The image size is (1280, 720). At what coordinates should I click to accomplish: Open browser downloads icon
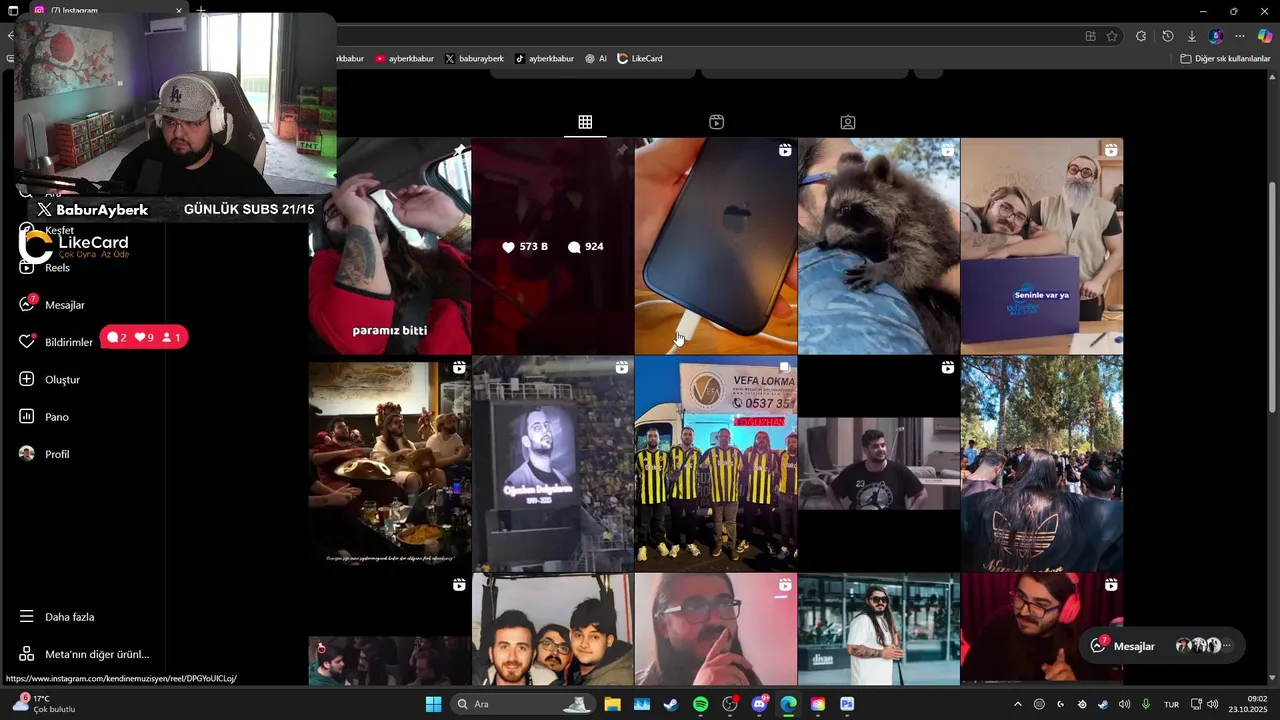coord(1191,36)
